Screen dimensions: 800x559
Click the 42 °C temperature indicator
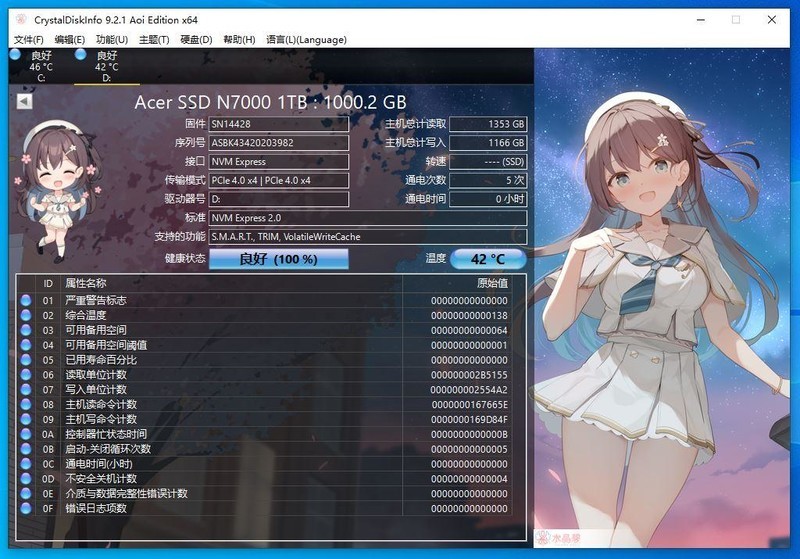(488, 259)
